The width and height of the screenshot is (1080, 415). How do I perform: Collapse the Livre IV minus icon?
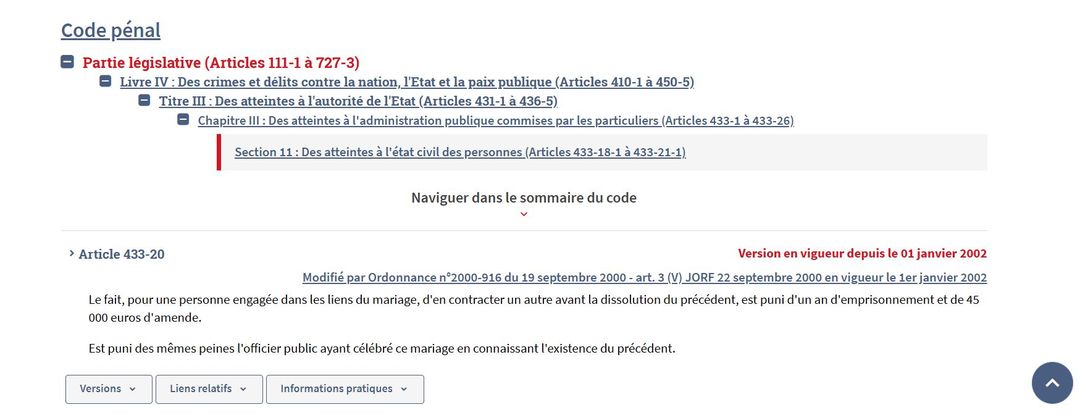pyautogui.click(x=105, y=81)
